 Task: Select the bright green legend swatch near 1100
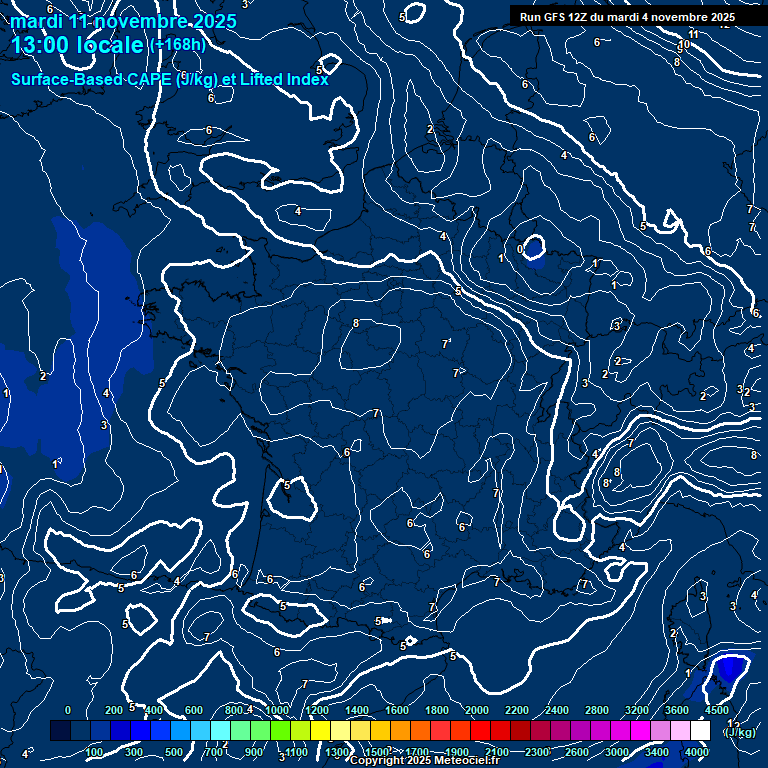[281, 730]
